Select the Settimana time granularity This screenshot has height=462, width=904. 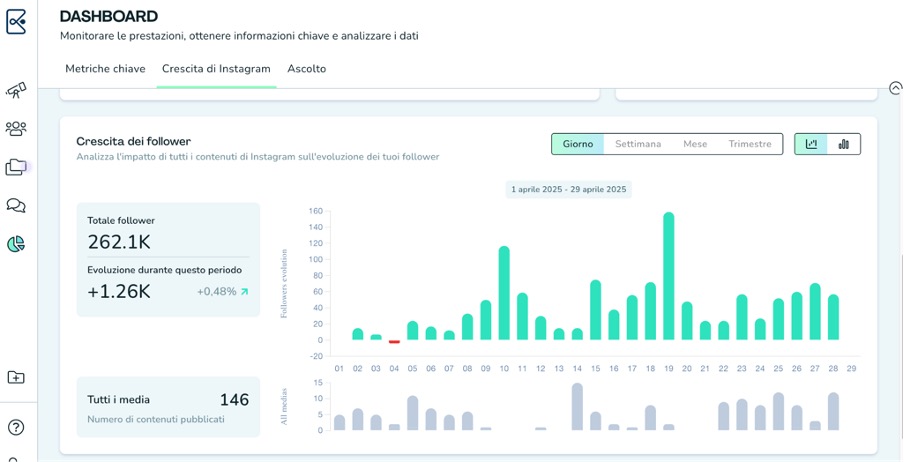point(638,144)
